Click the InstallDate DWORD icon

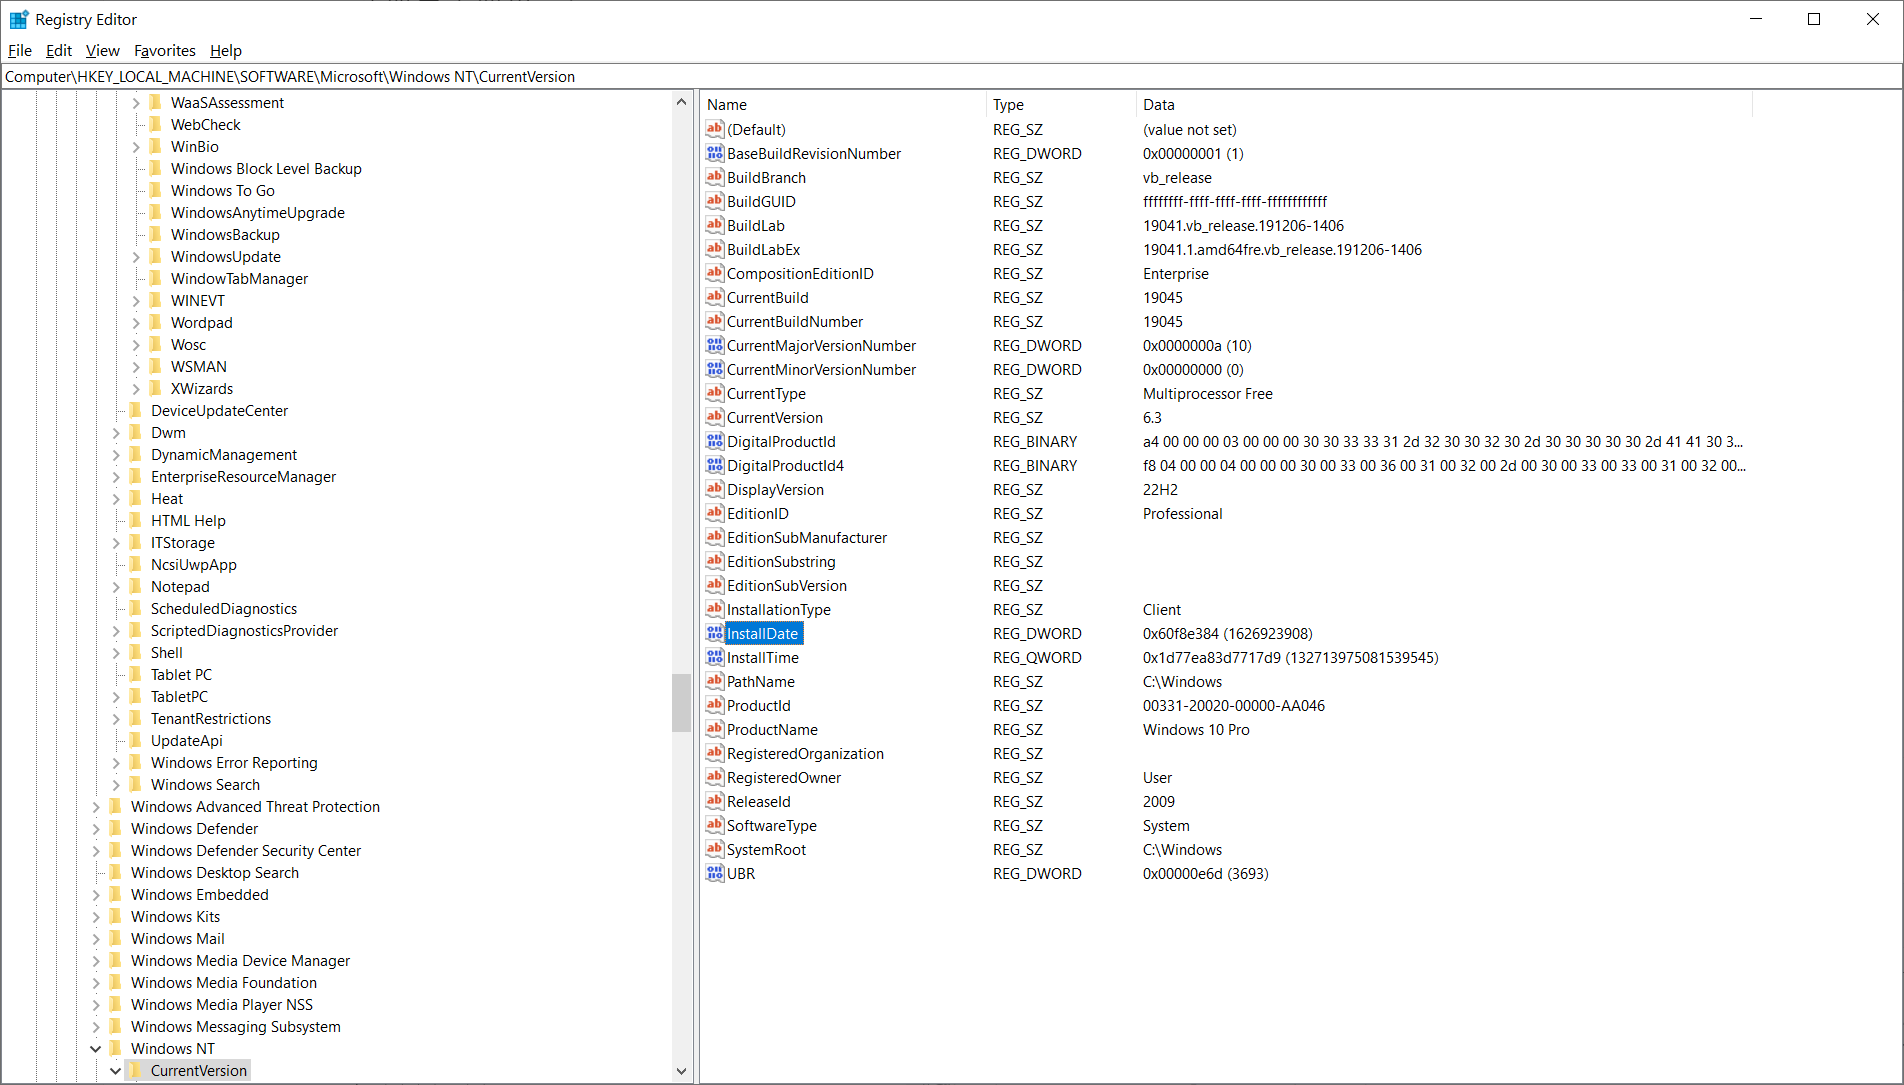pos(714,633)
